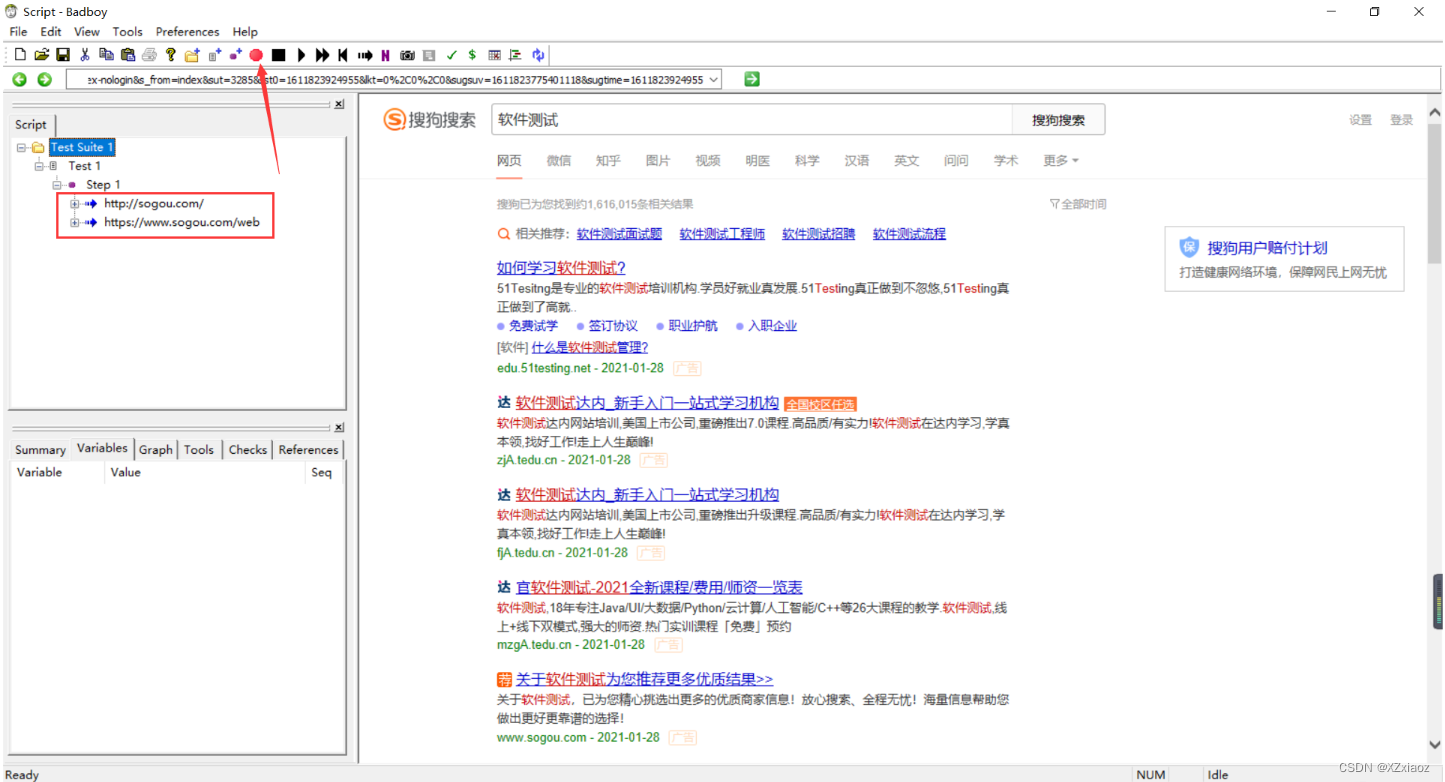Click the Copy icon in toolbar
The width and height of the screenshot is (1445, 782).
pos(106,55)
